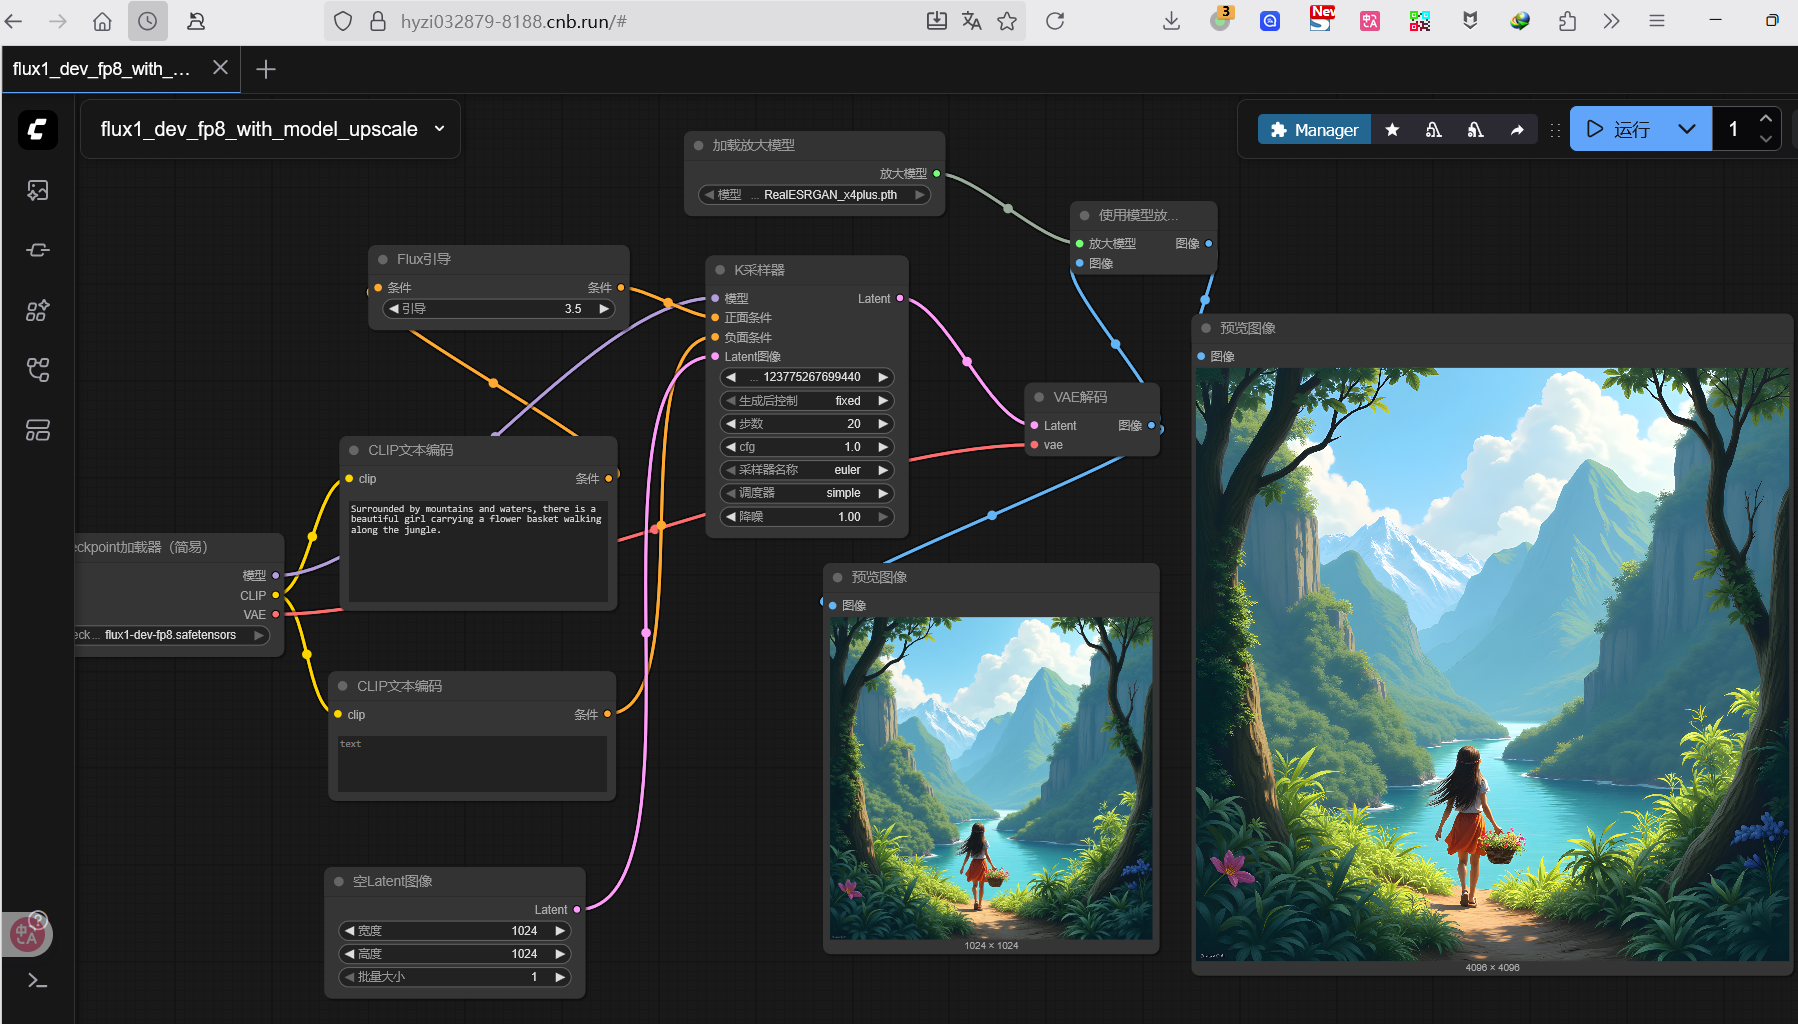
Task: Open the Manager button
Action: click(1314, 130)
